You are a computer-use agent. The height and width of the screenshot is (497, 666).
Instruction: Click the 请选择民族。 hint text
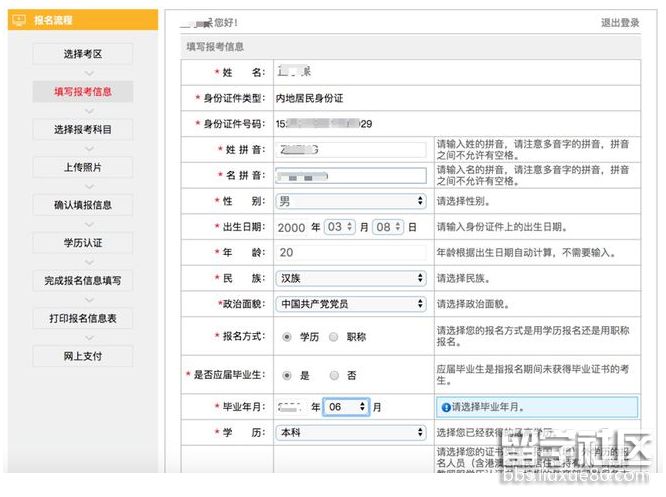(x=464, y=279)
